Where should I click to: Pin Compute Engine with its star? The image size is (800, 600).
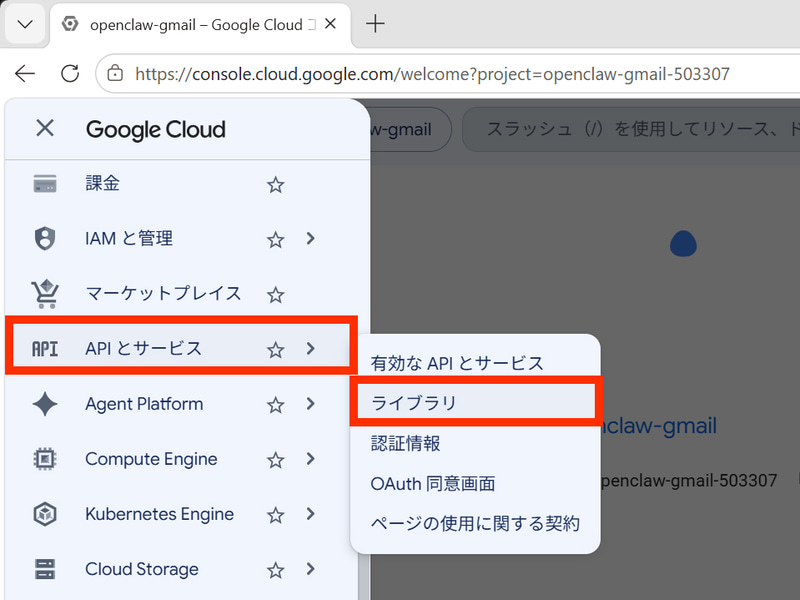(276, 460)
